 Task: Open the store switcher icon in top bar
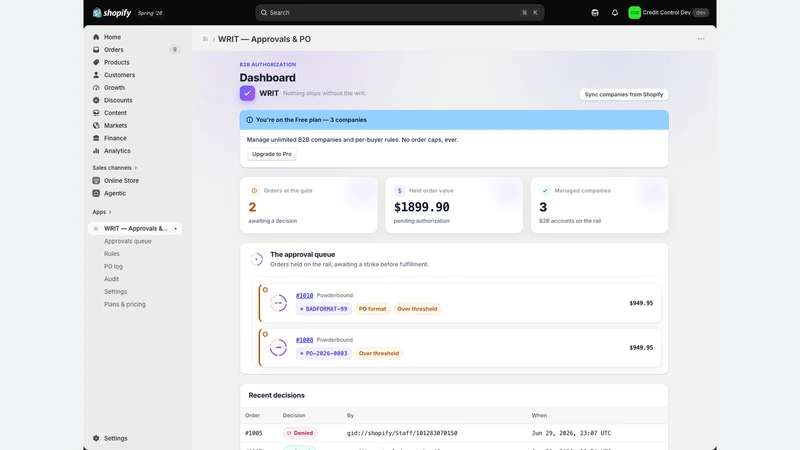(x=595, y=13)
